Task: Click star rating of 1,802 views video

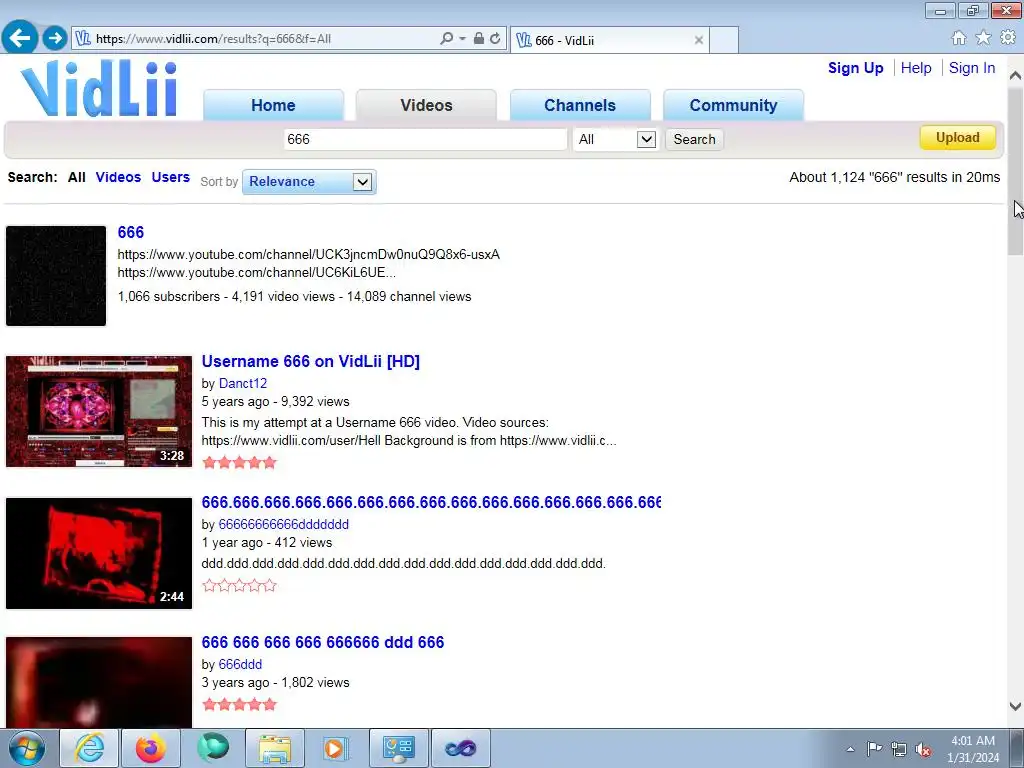Action: (240, 705)
